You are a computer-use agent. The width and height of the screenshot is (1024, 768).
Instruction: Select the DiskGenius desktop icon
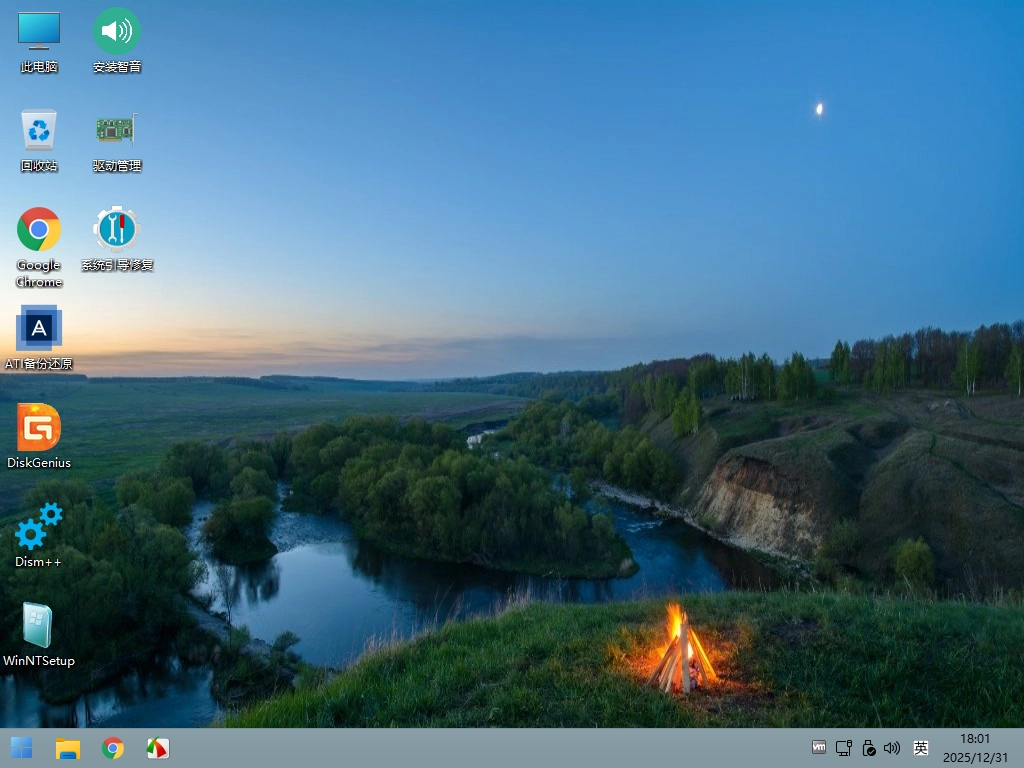[39, 427]
